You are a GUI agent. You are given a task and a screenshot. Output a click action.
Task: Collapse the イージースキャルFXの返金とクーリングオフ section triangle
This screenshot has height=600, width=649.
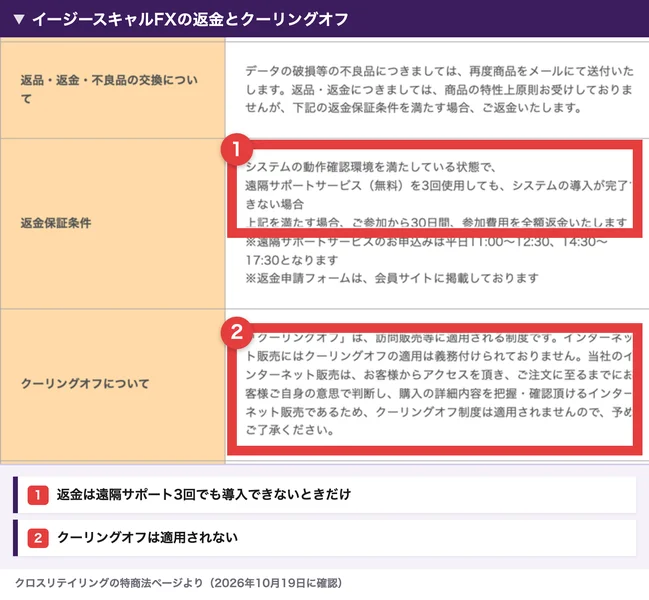pos(19,19)
